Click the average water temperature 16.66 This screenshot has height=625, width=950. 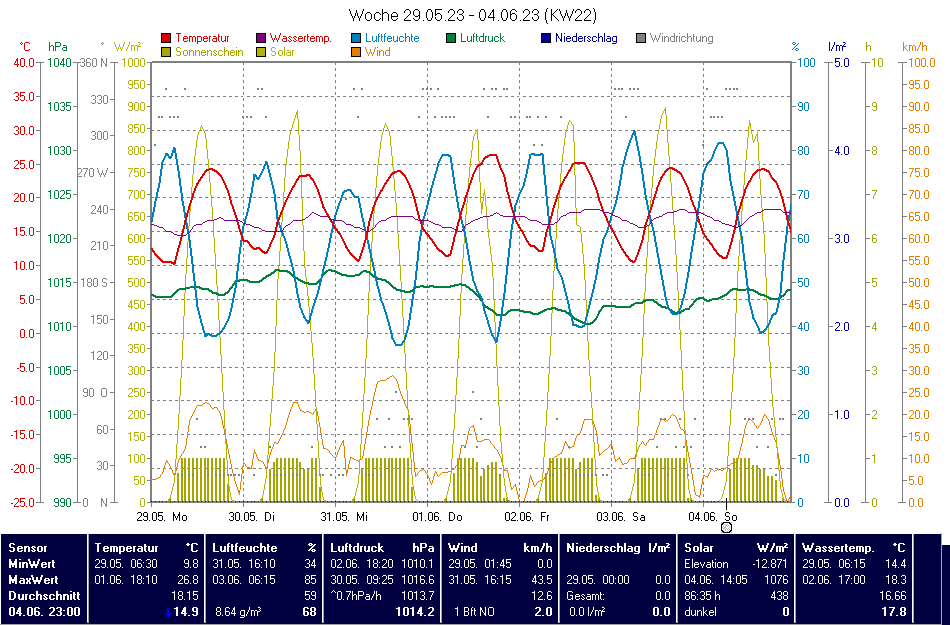892,596
